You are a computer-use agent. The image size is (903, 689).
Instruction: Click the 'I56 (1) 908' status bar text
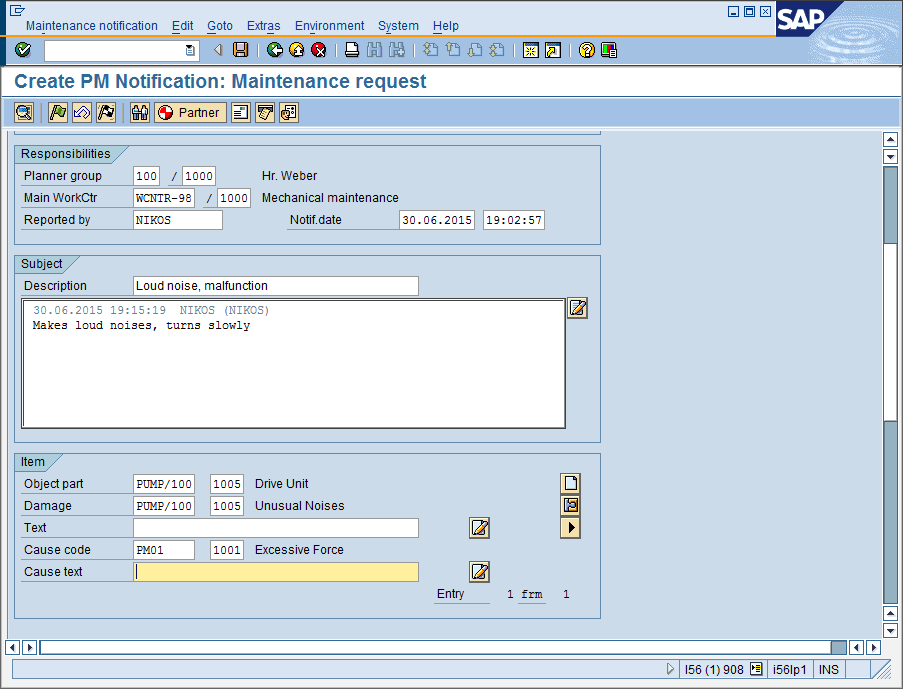(714, 669)
